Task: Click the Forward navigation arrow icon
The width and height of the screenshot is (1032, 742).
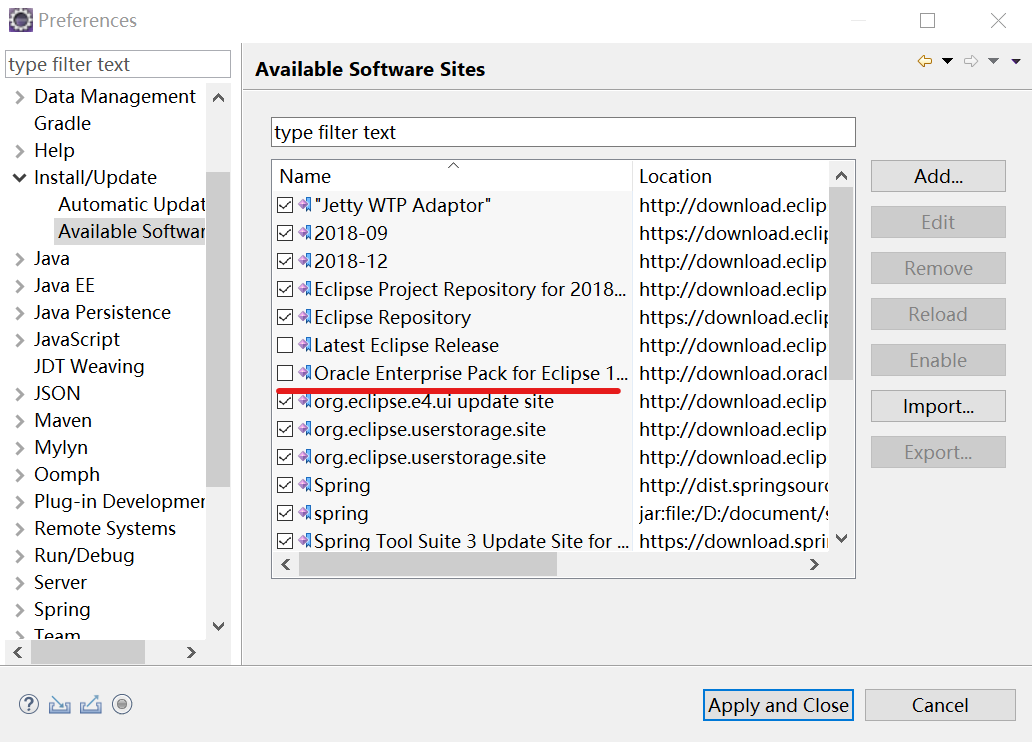Action: (x=971, y=61)
